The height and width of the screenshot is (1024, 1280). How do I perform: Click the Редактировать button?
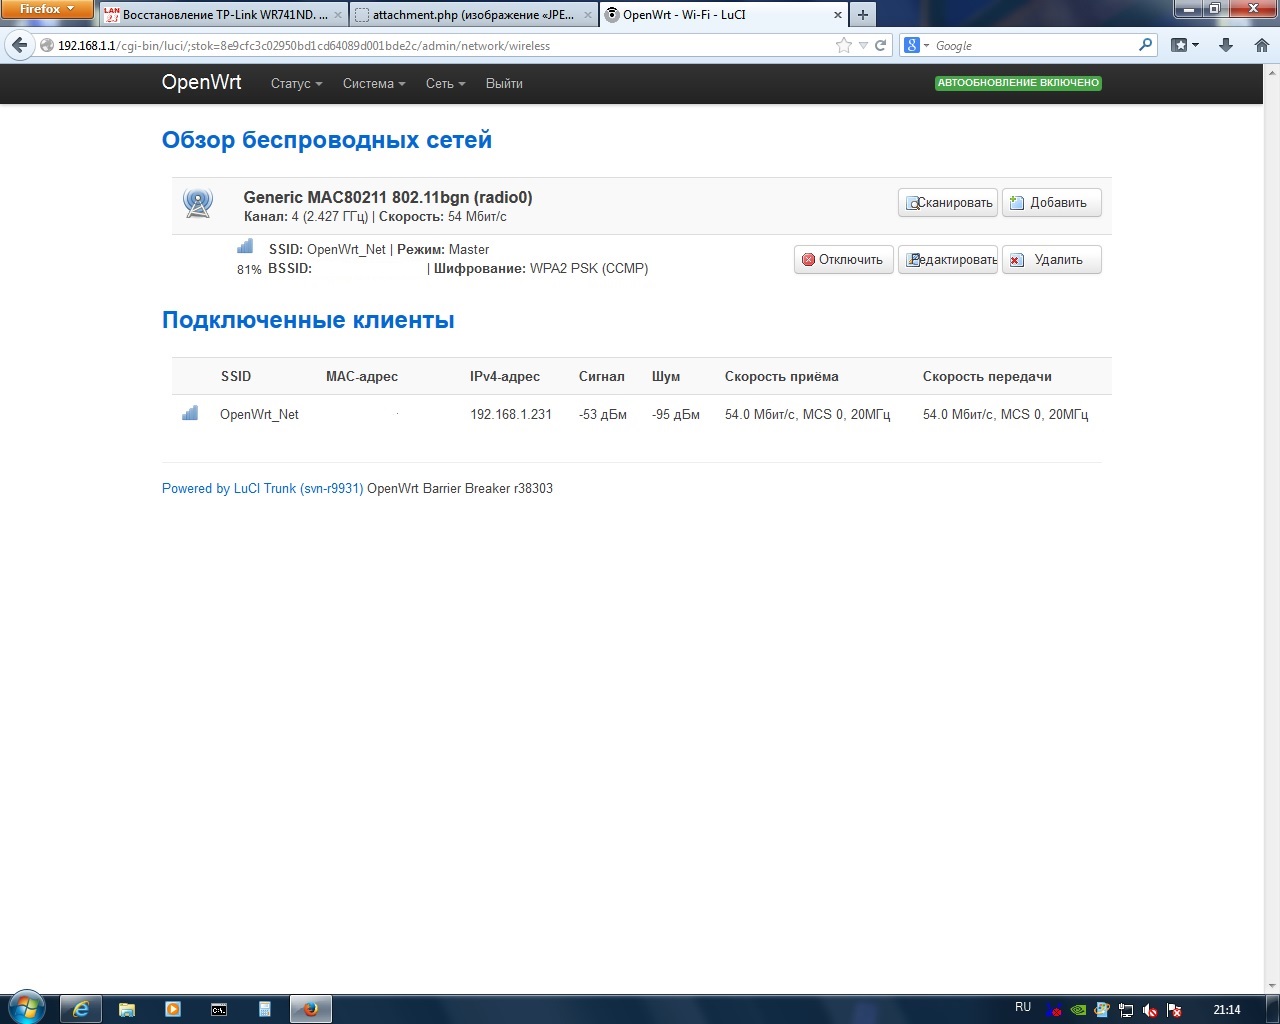click(x=948, y=260)
